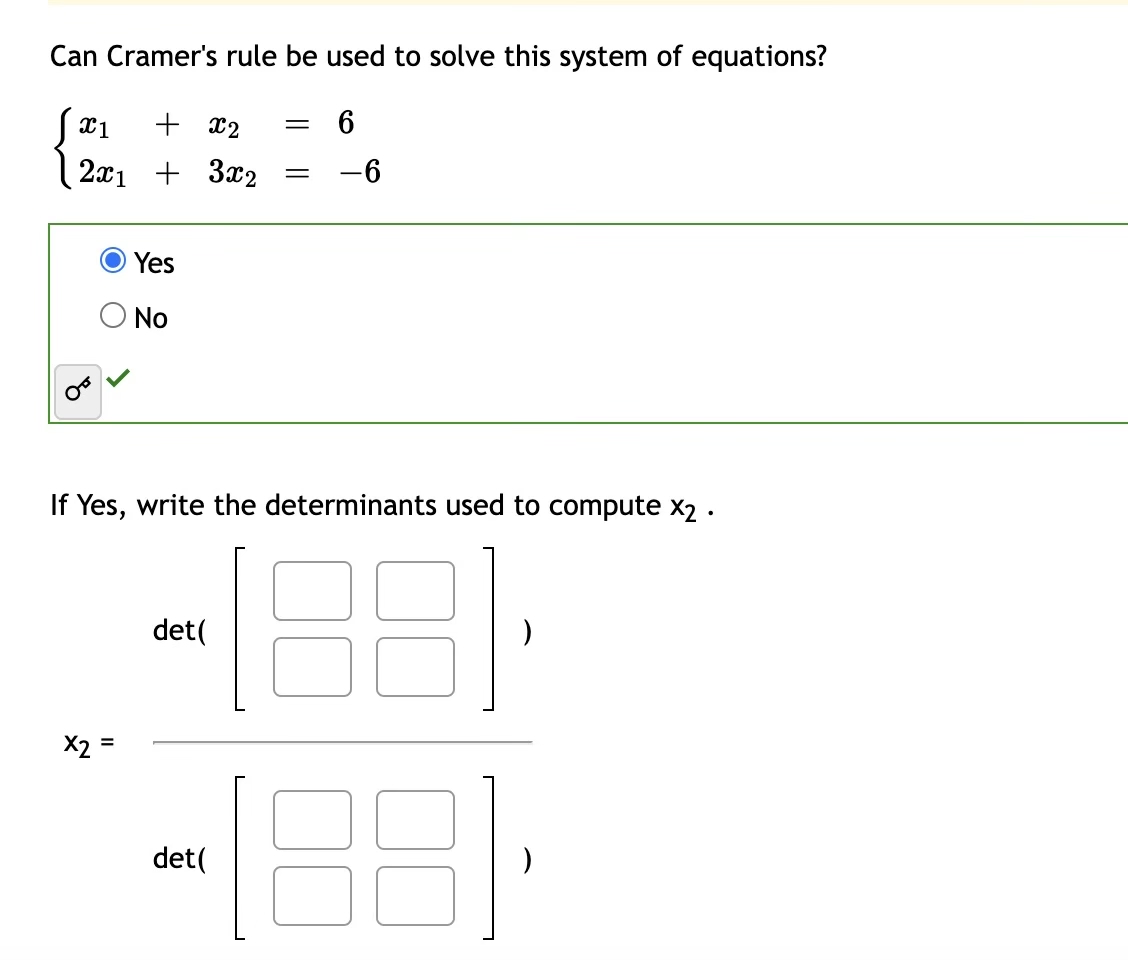Click the denominator det( label
This screenshot has width=1128, height=960.
[x=179, y=858]
